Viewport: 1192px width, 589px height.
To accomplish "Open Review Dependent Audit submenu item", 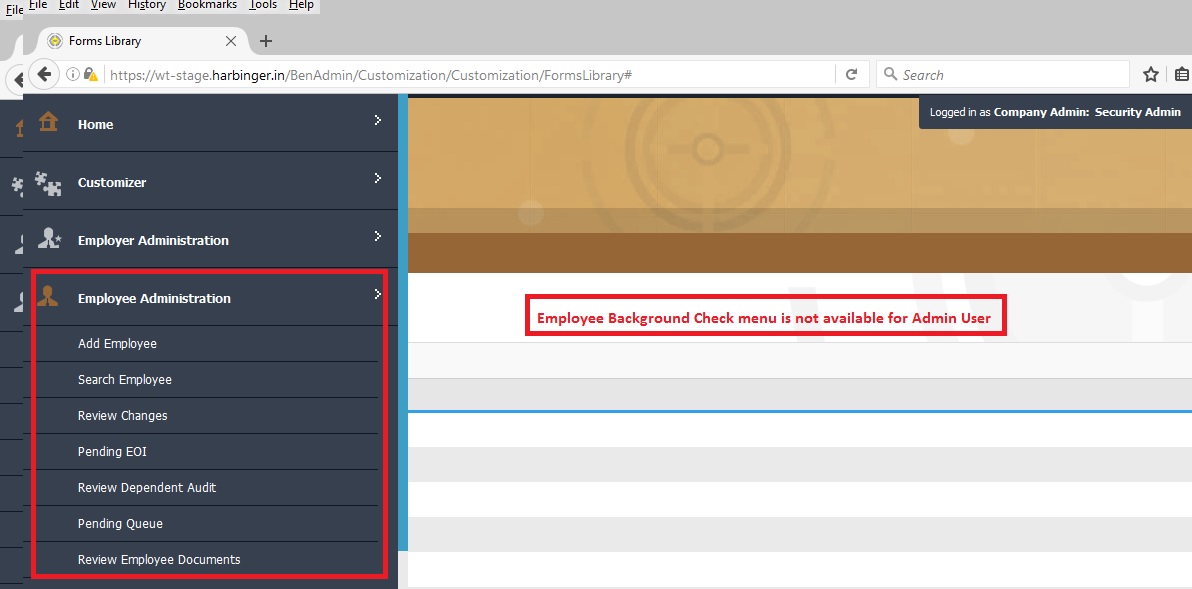I will [x=147, y=487].
